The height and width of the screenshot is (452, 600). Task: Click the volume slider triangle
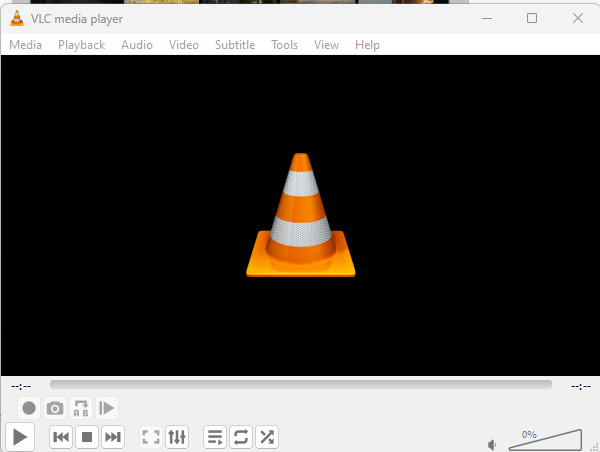tap(545, 441)
